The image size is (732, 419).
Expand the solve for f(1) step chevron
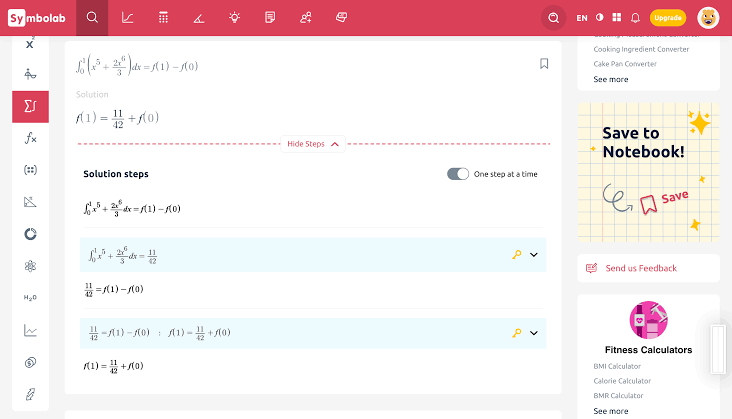pos(534,333)
